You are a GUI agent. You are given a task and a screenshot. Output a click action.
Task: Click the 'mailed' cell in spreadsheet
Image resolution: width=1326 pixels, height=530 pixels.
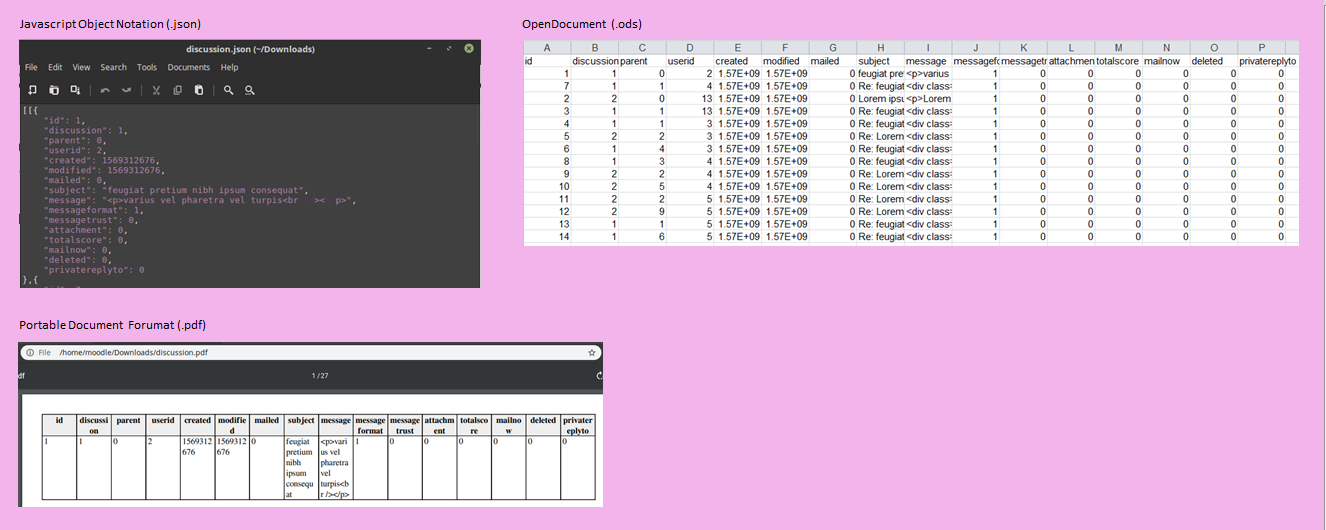[833, 61]
